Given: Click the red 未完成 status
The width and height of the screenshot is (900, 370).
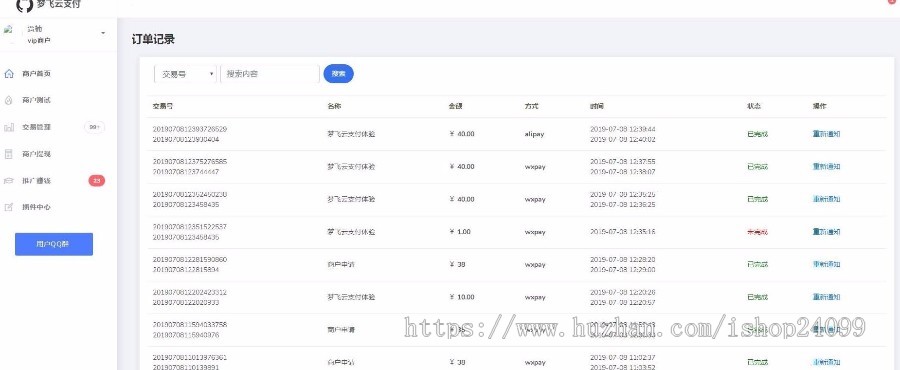Looking at the screenshot, I should pos(758,232).
